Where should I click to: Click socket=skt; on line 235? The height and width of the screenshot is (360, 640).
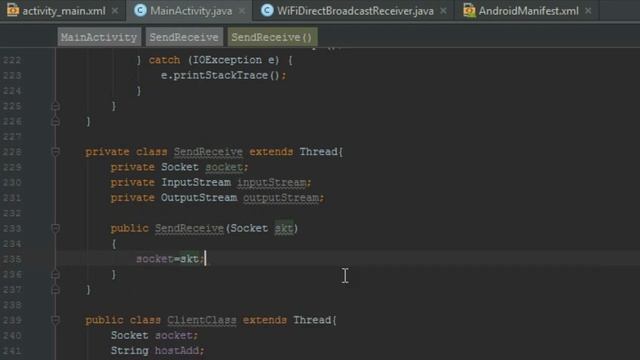[170, 259]
